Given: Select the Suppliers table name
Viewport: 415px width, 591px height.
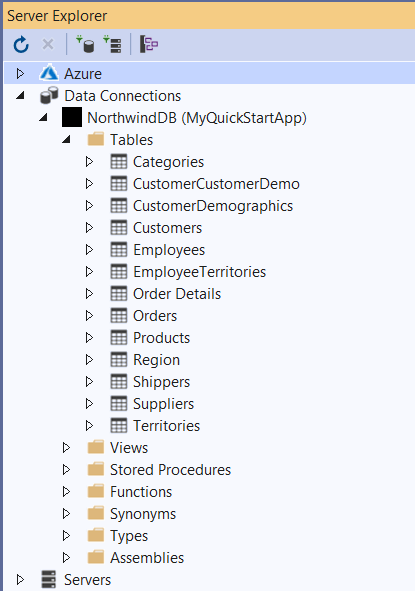Looking at the screenshot, I should (x=164, y=404).
